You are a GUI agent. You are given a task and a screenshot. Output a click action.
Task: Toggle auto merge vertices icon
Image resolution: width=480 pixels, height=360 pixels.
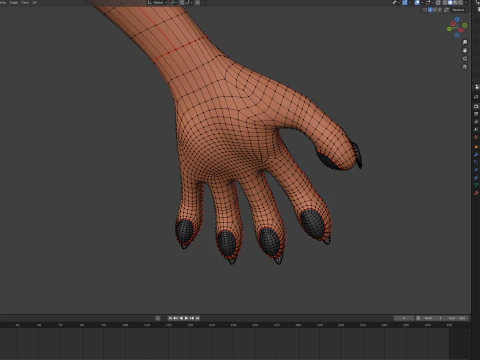(446, 10)
